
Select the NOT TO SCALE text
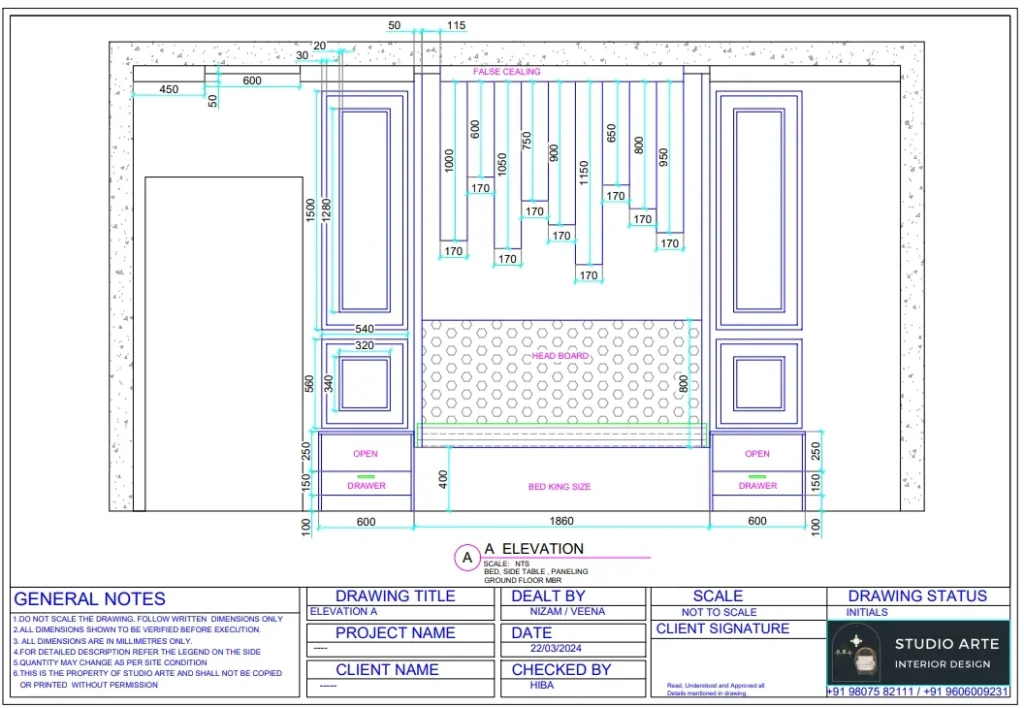pyautogui.click(x=719, y=612)
